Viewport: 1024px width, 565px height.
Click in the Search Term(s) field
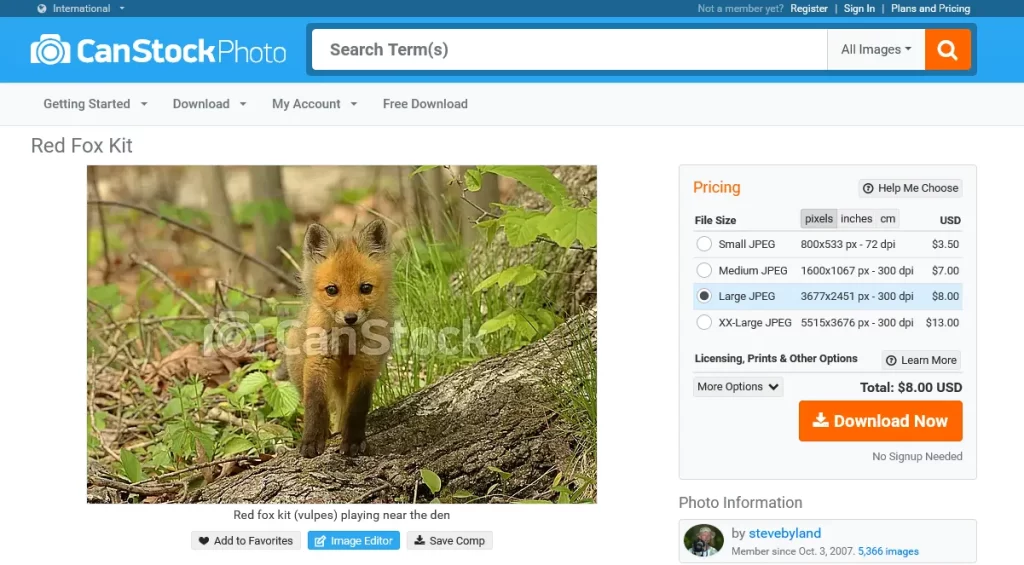point(569,50)
